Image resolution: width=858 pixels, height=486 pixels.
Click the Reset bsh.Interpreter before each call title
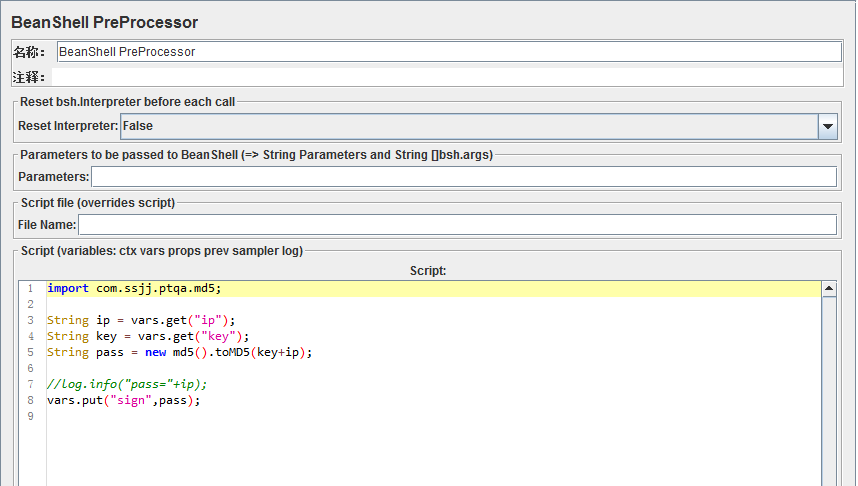(x=127, y=102)
